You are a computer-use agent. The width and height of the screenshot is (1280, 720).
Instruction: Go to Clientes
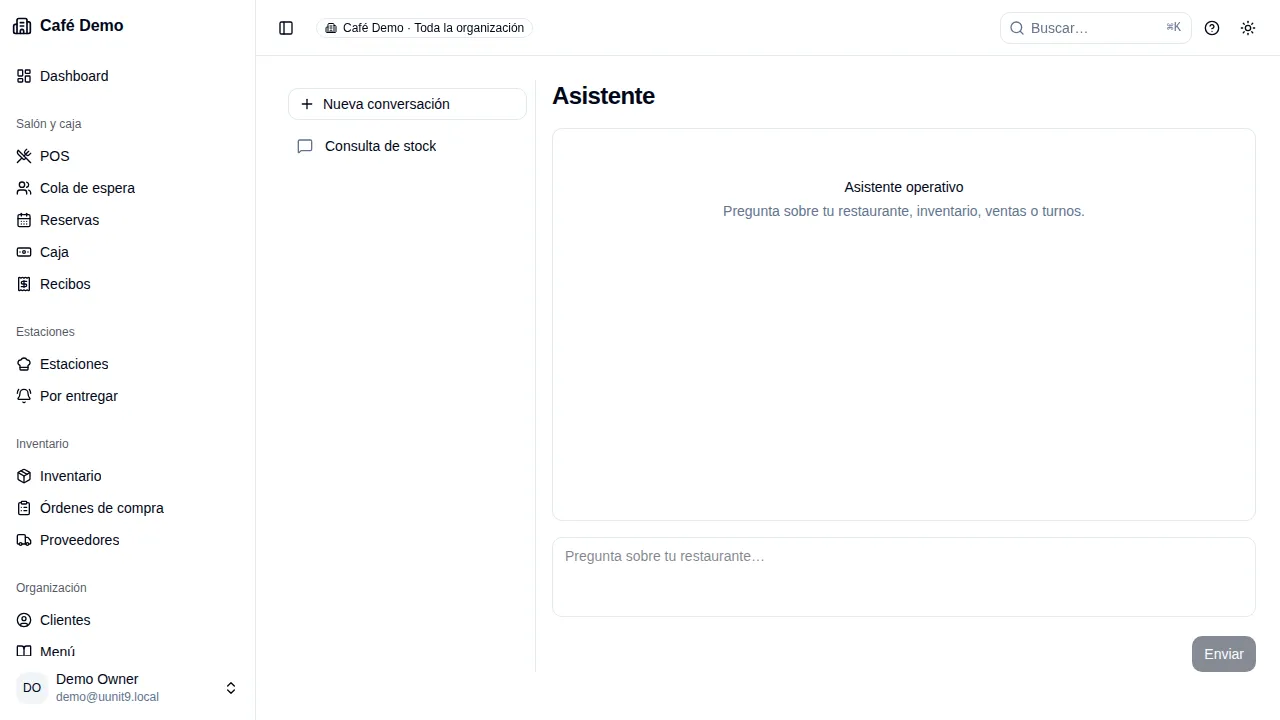tap(128, 620)
